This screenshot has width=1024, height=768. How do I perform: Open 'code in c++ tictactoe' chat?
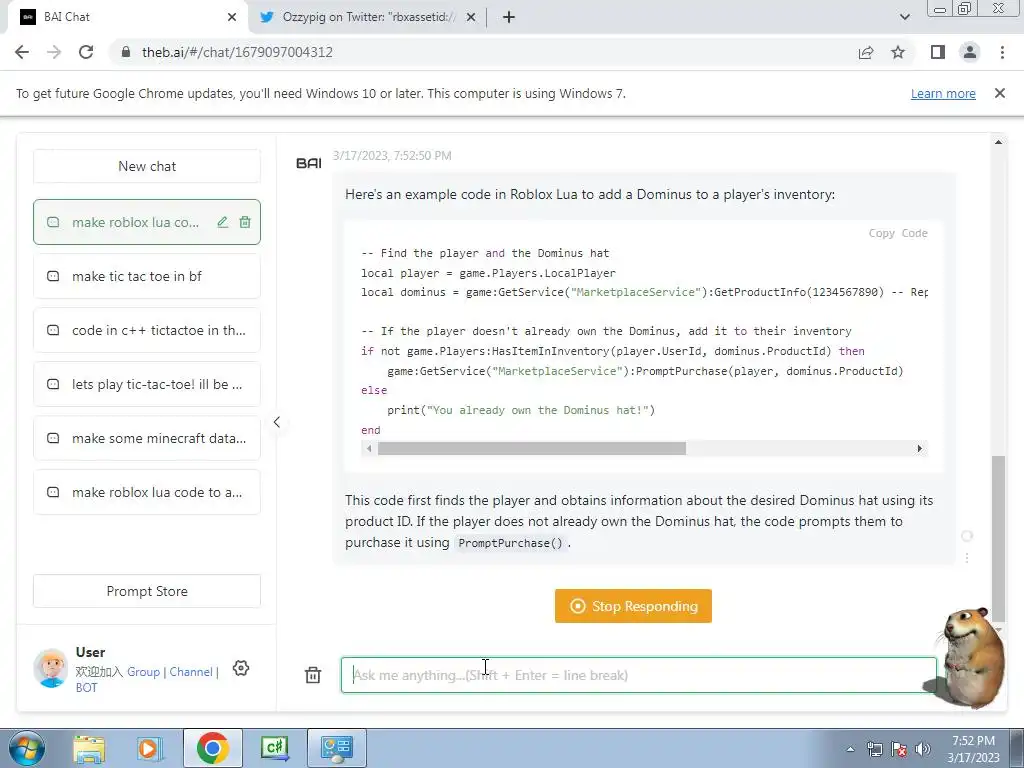click(147, 330)
